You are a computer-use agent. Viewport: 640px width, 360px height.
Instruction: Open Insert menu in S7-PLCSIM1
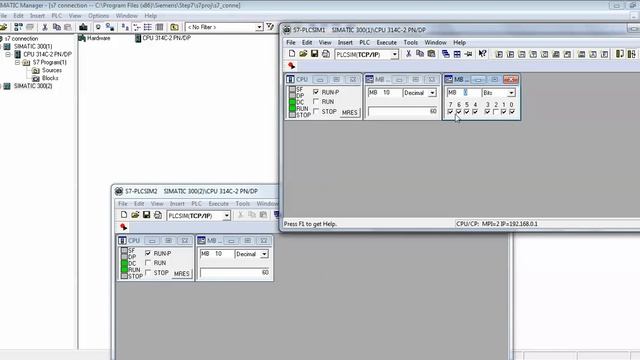(x=345, y=42)
